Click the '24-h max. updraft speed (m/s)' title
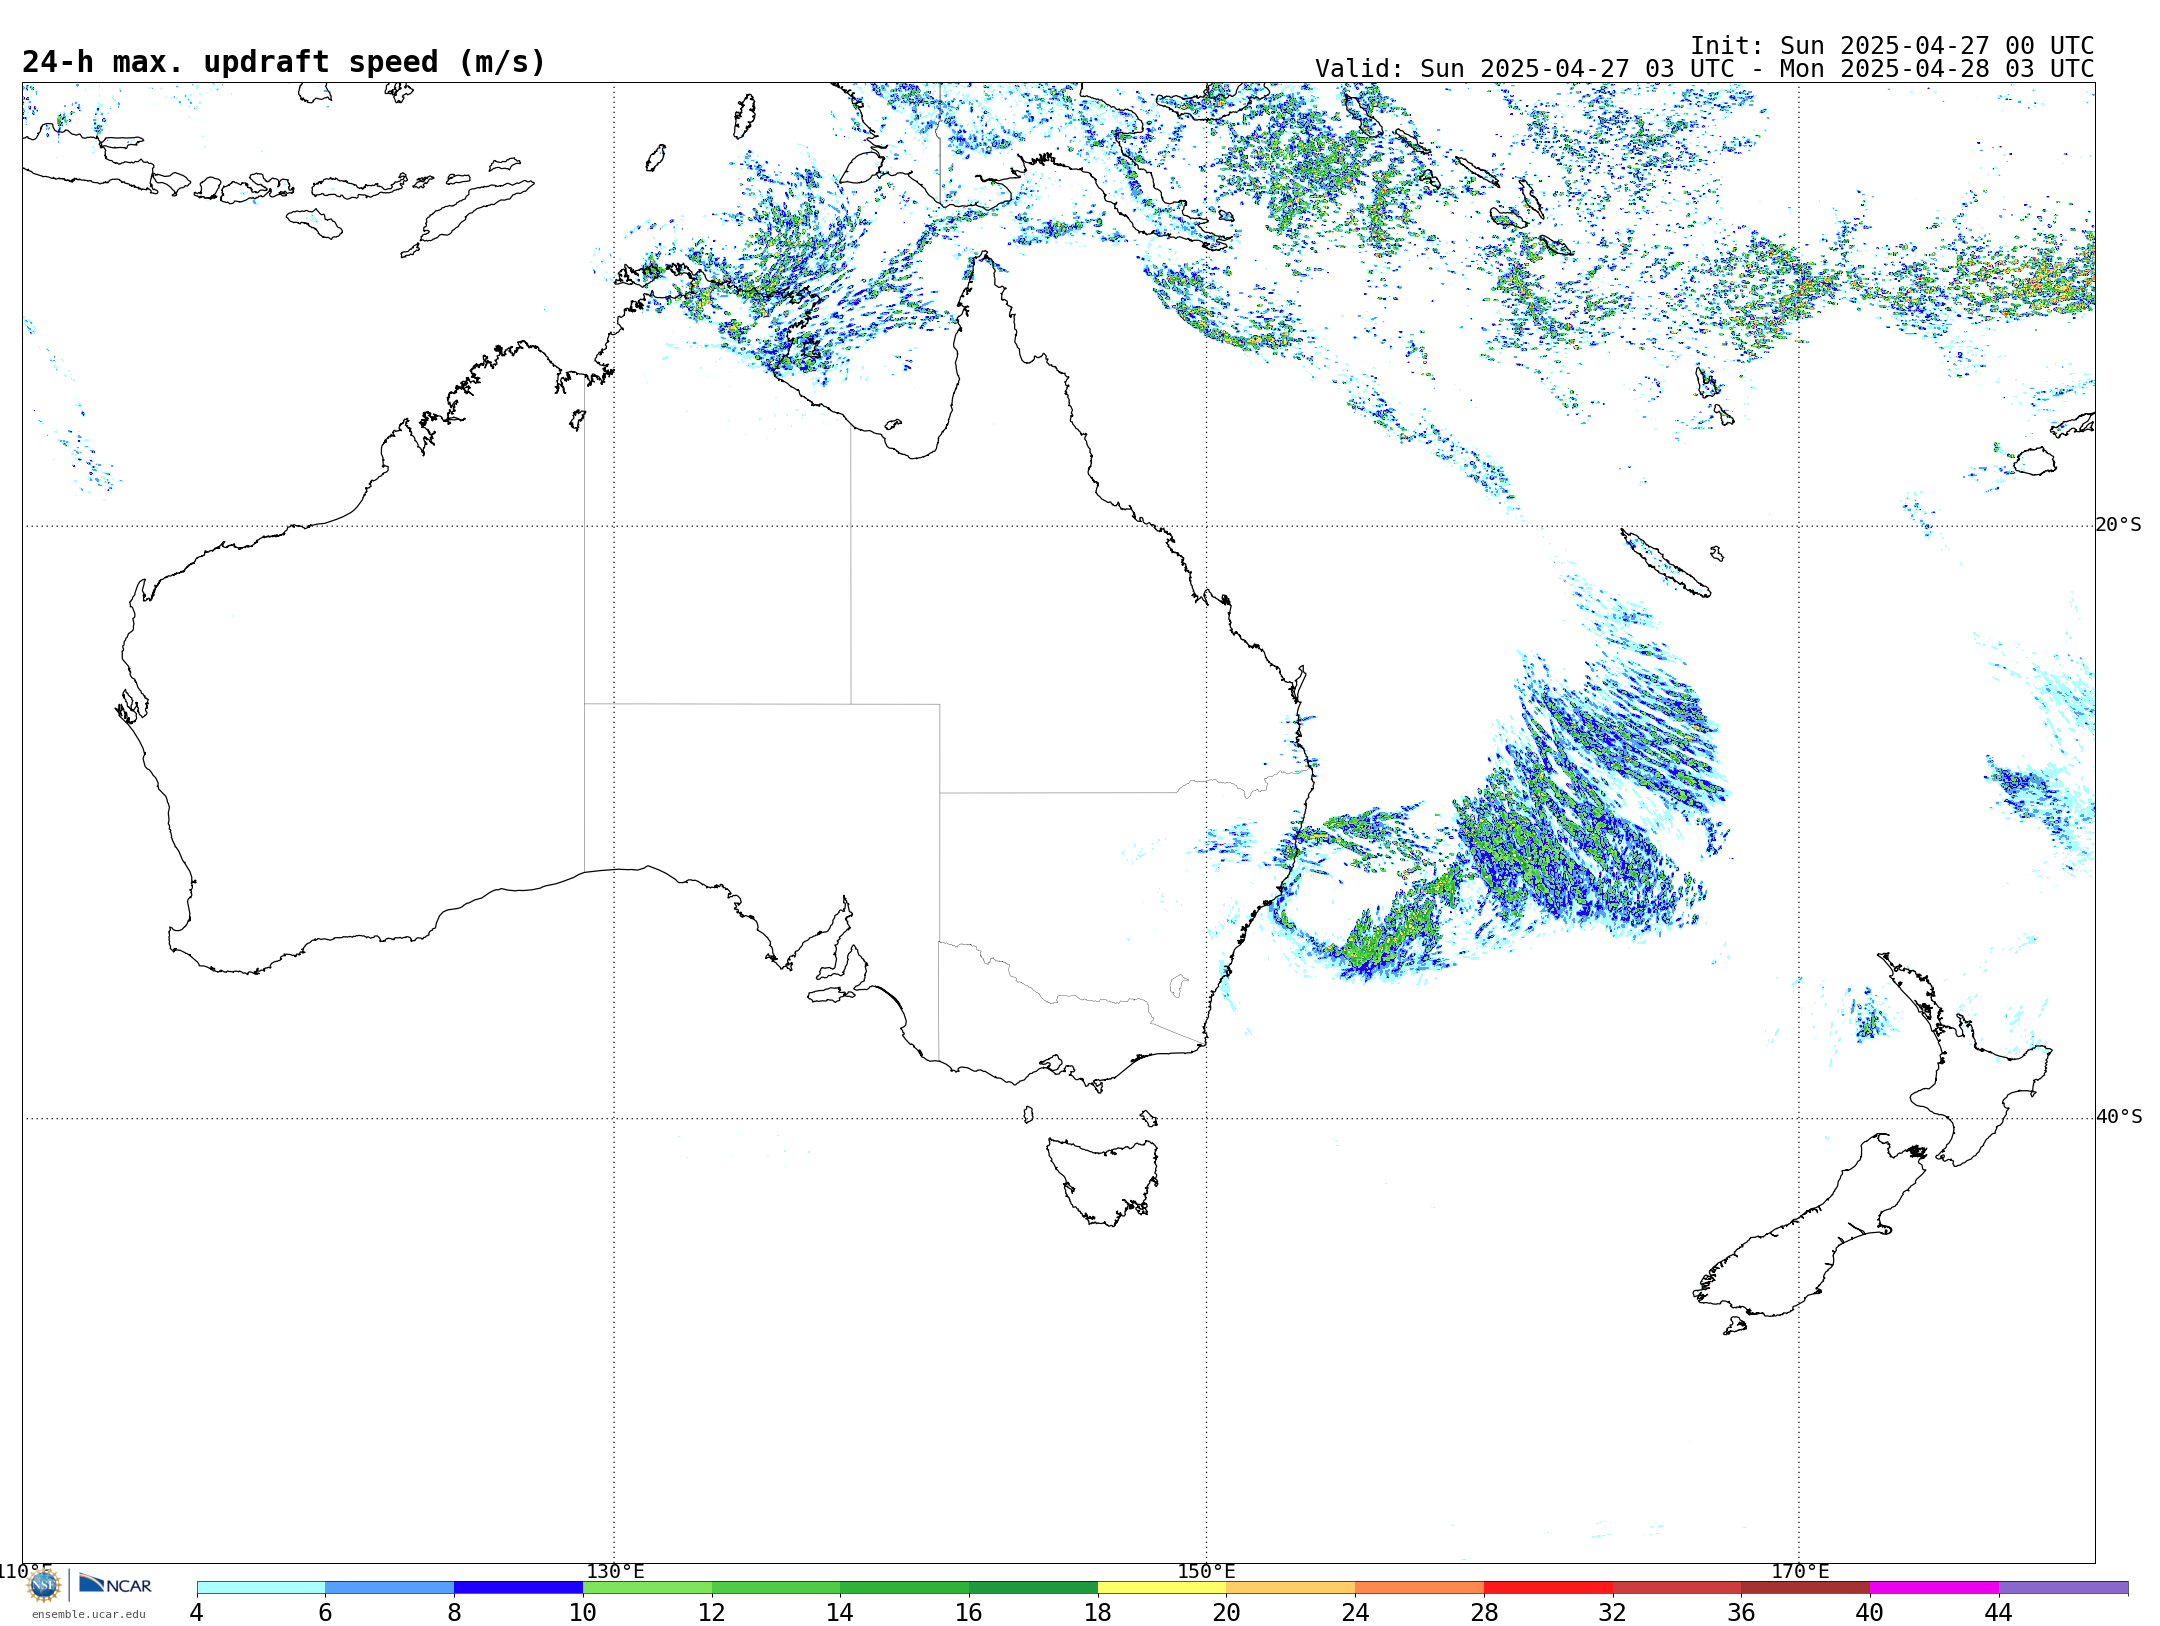2160x1626 pixels. 284,62
